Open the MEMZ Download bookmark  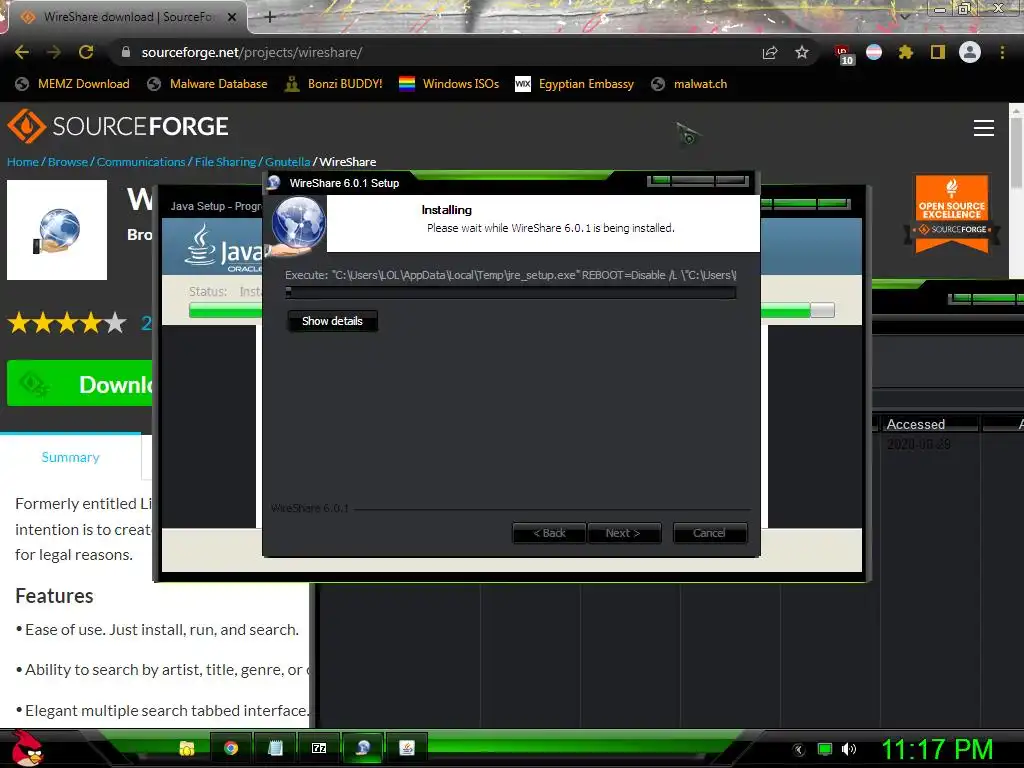pyautogui.click(x=72, y=84)
